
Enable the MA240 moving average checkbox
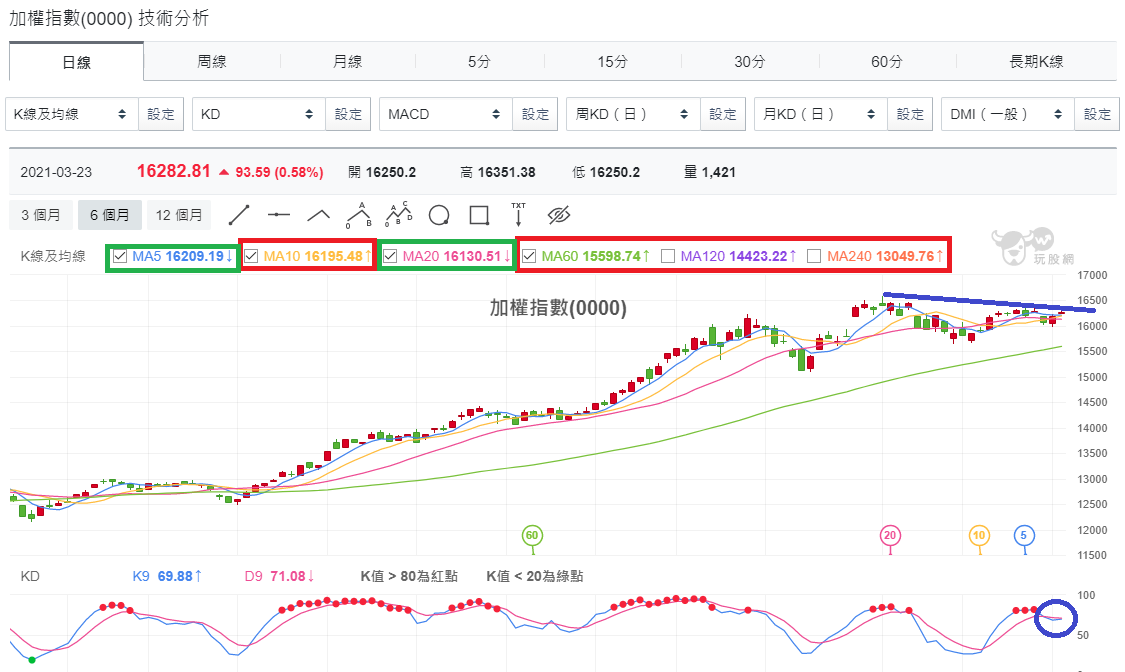pos(814,256)
